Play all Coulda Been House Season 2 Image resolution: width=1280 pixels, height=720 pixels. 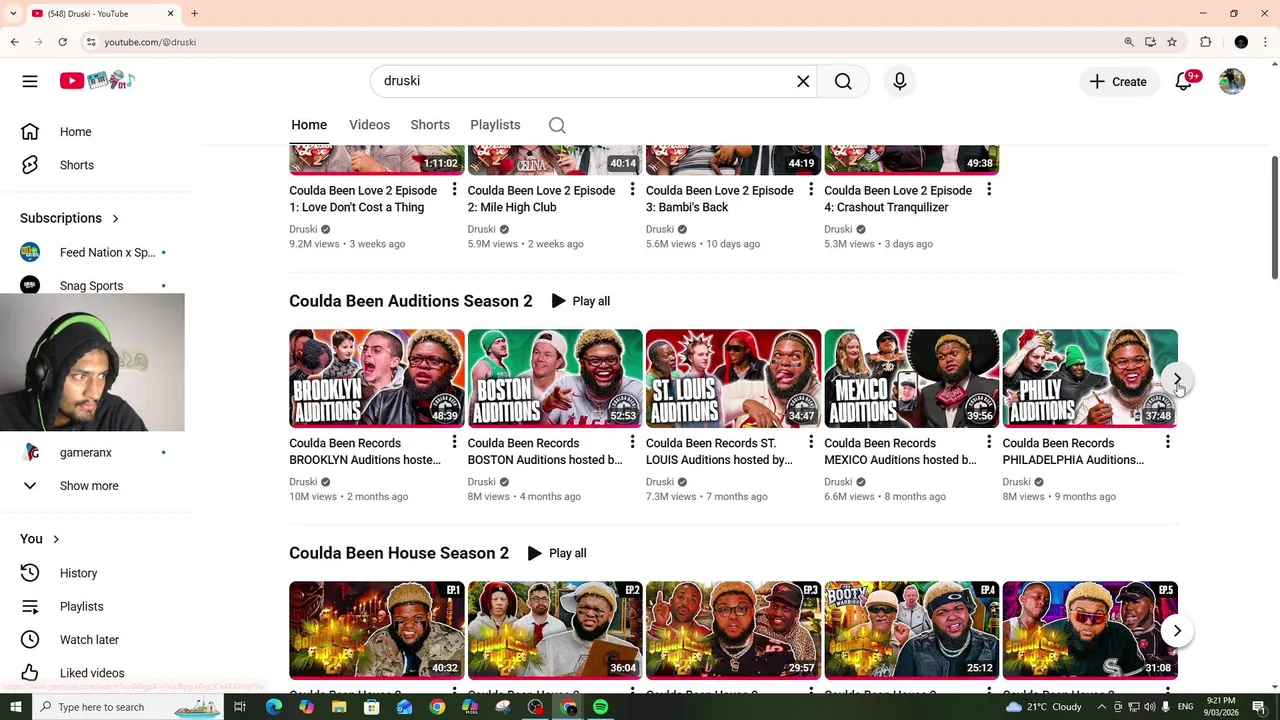(556, 553)
